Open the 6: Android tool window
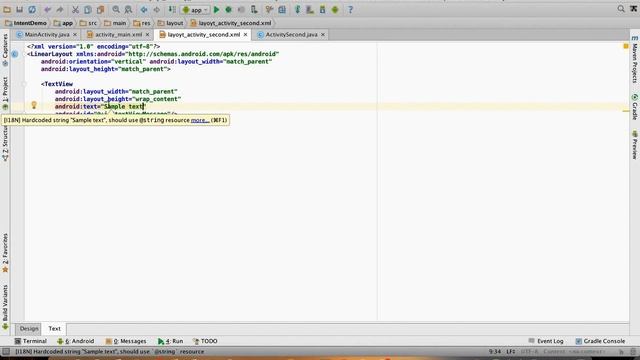640x360 pixels. (x=76, y=341)
